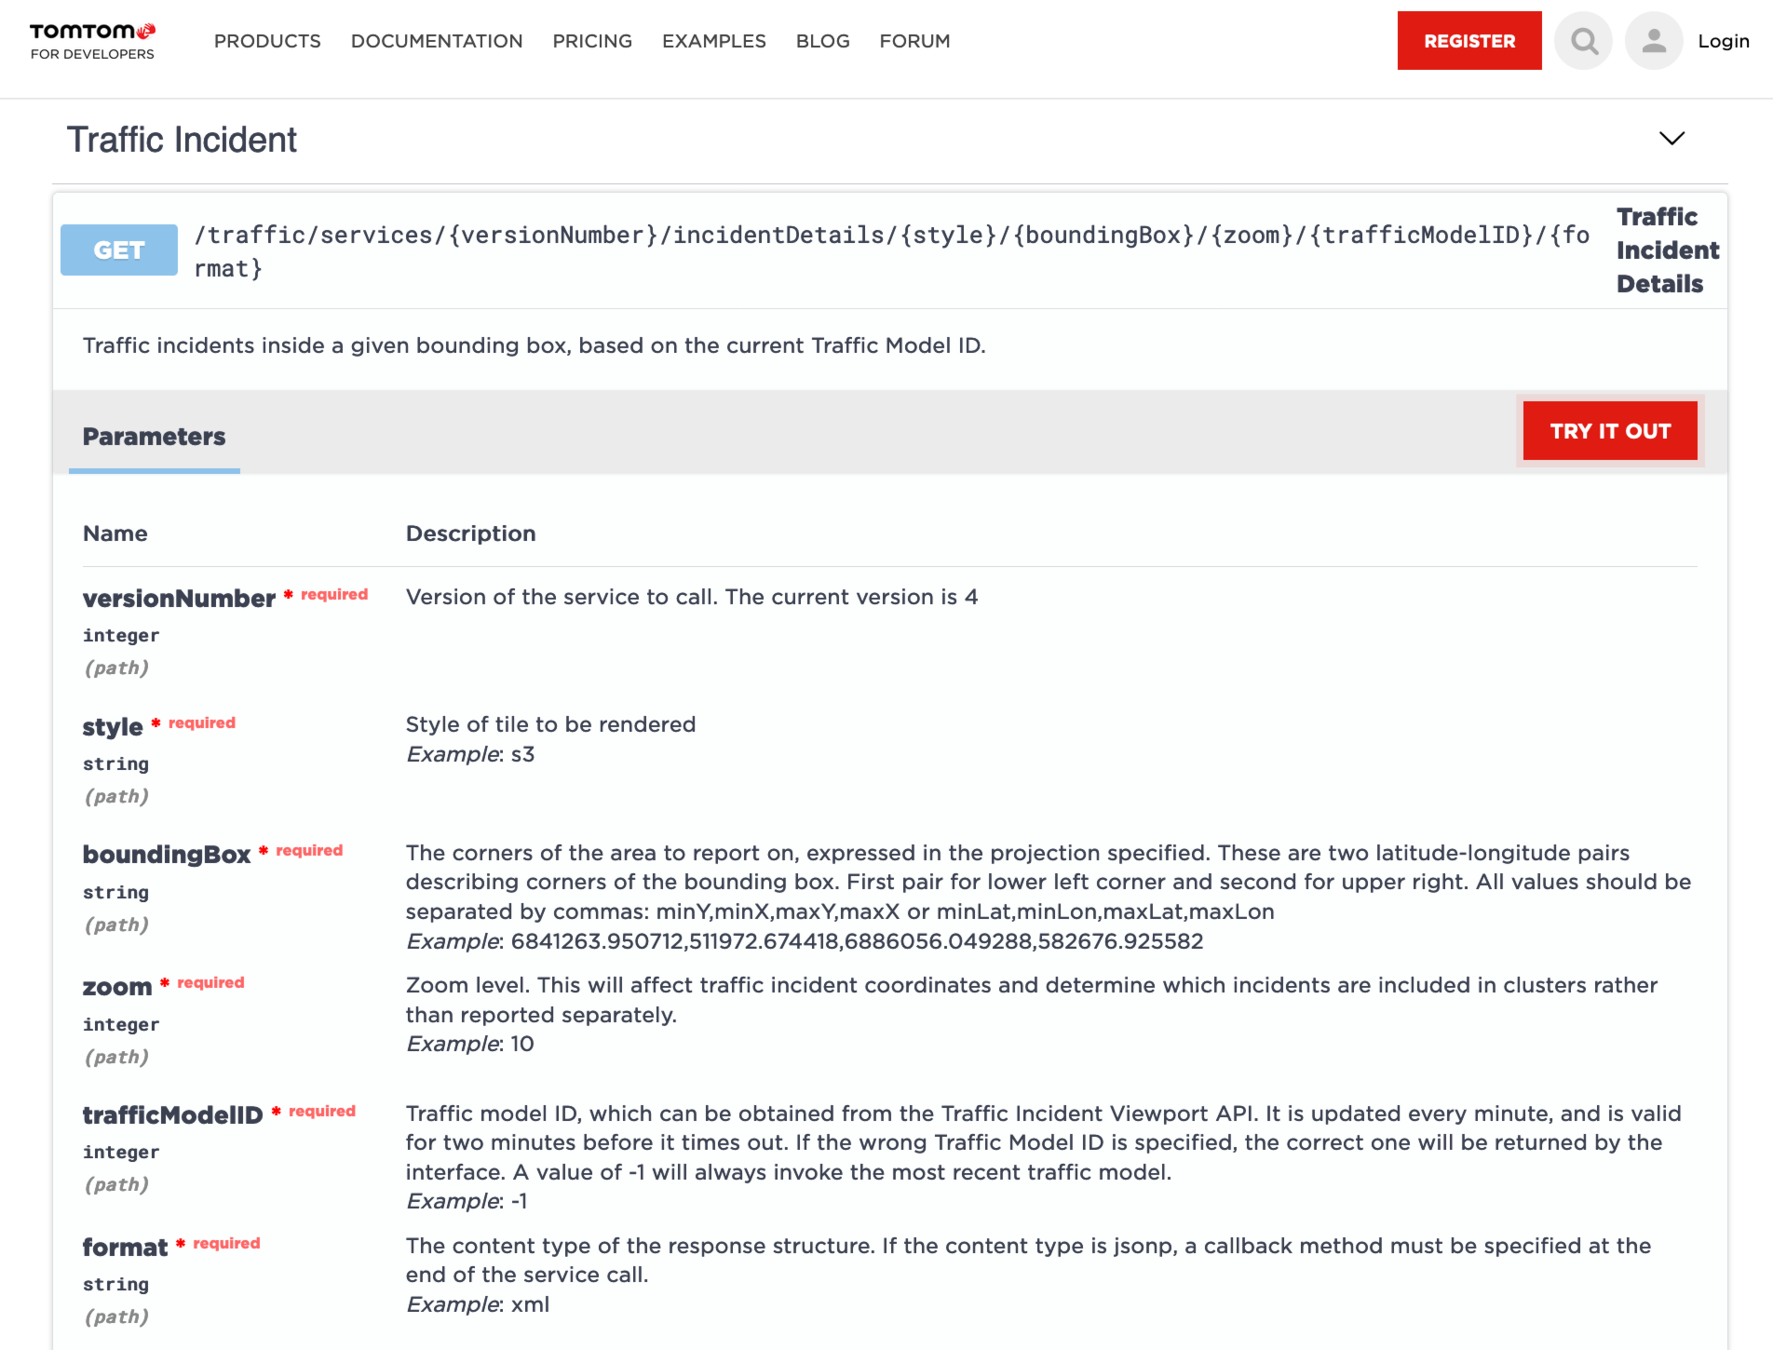Click the Name column header

tap(115, 534)
